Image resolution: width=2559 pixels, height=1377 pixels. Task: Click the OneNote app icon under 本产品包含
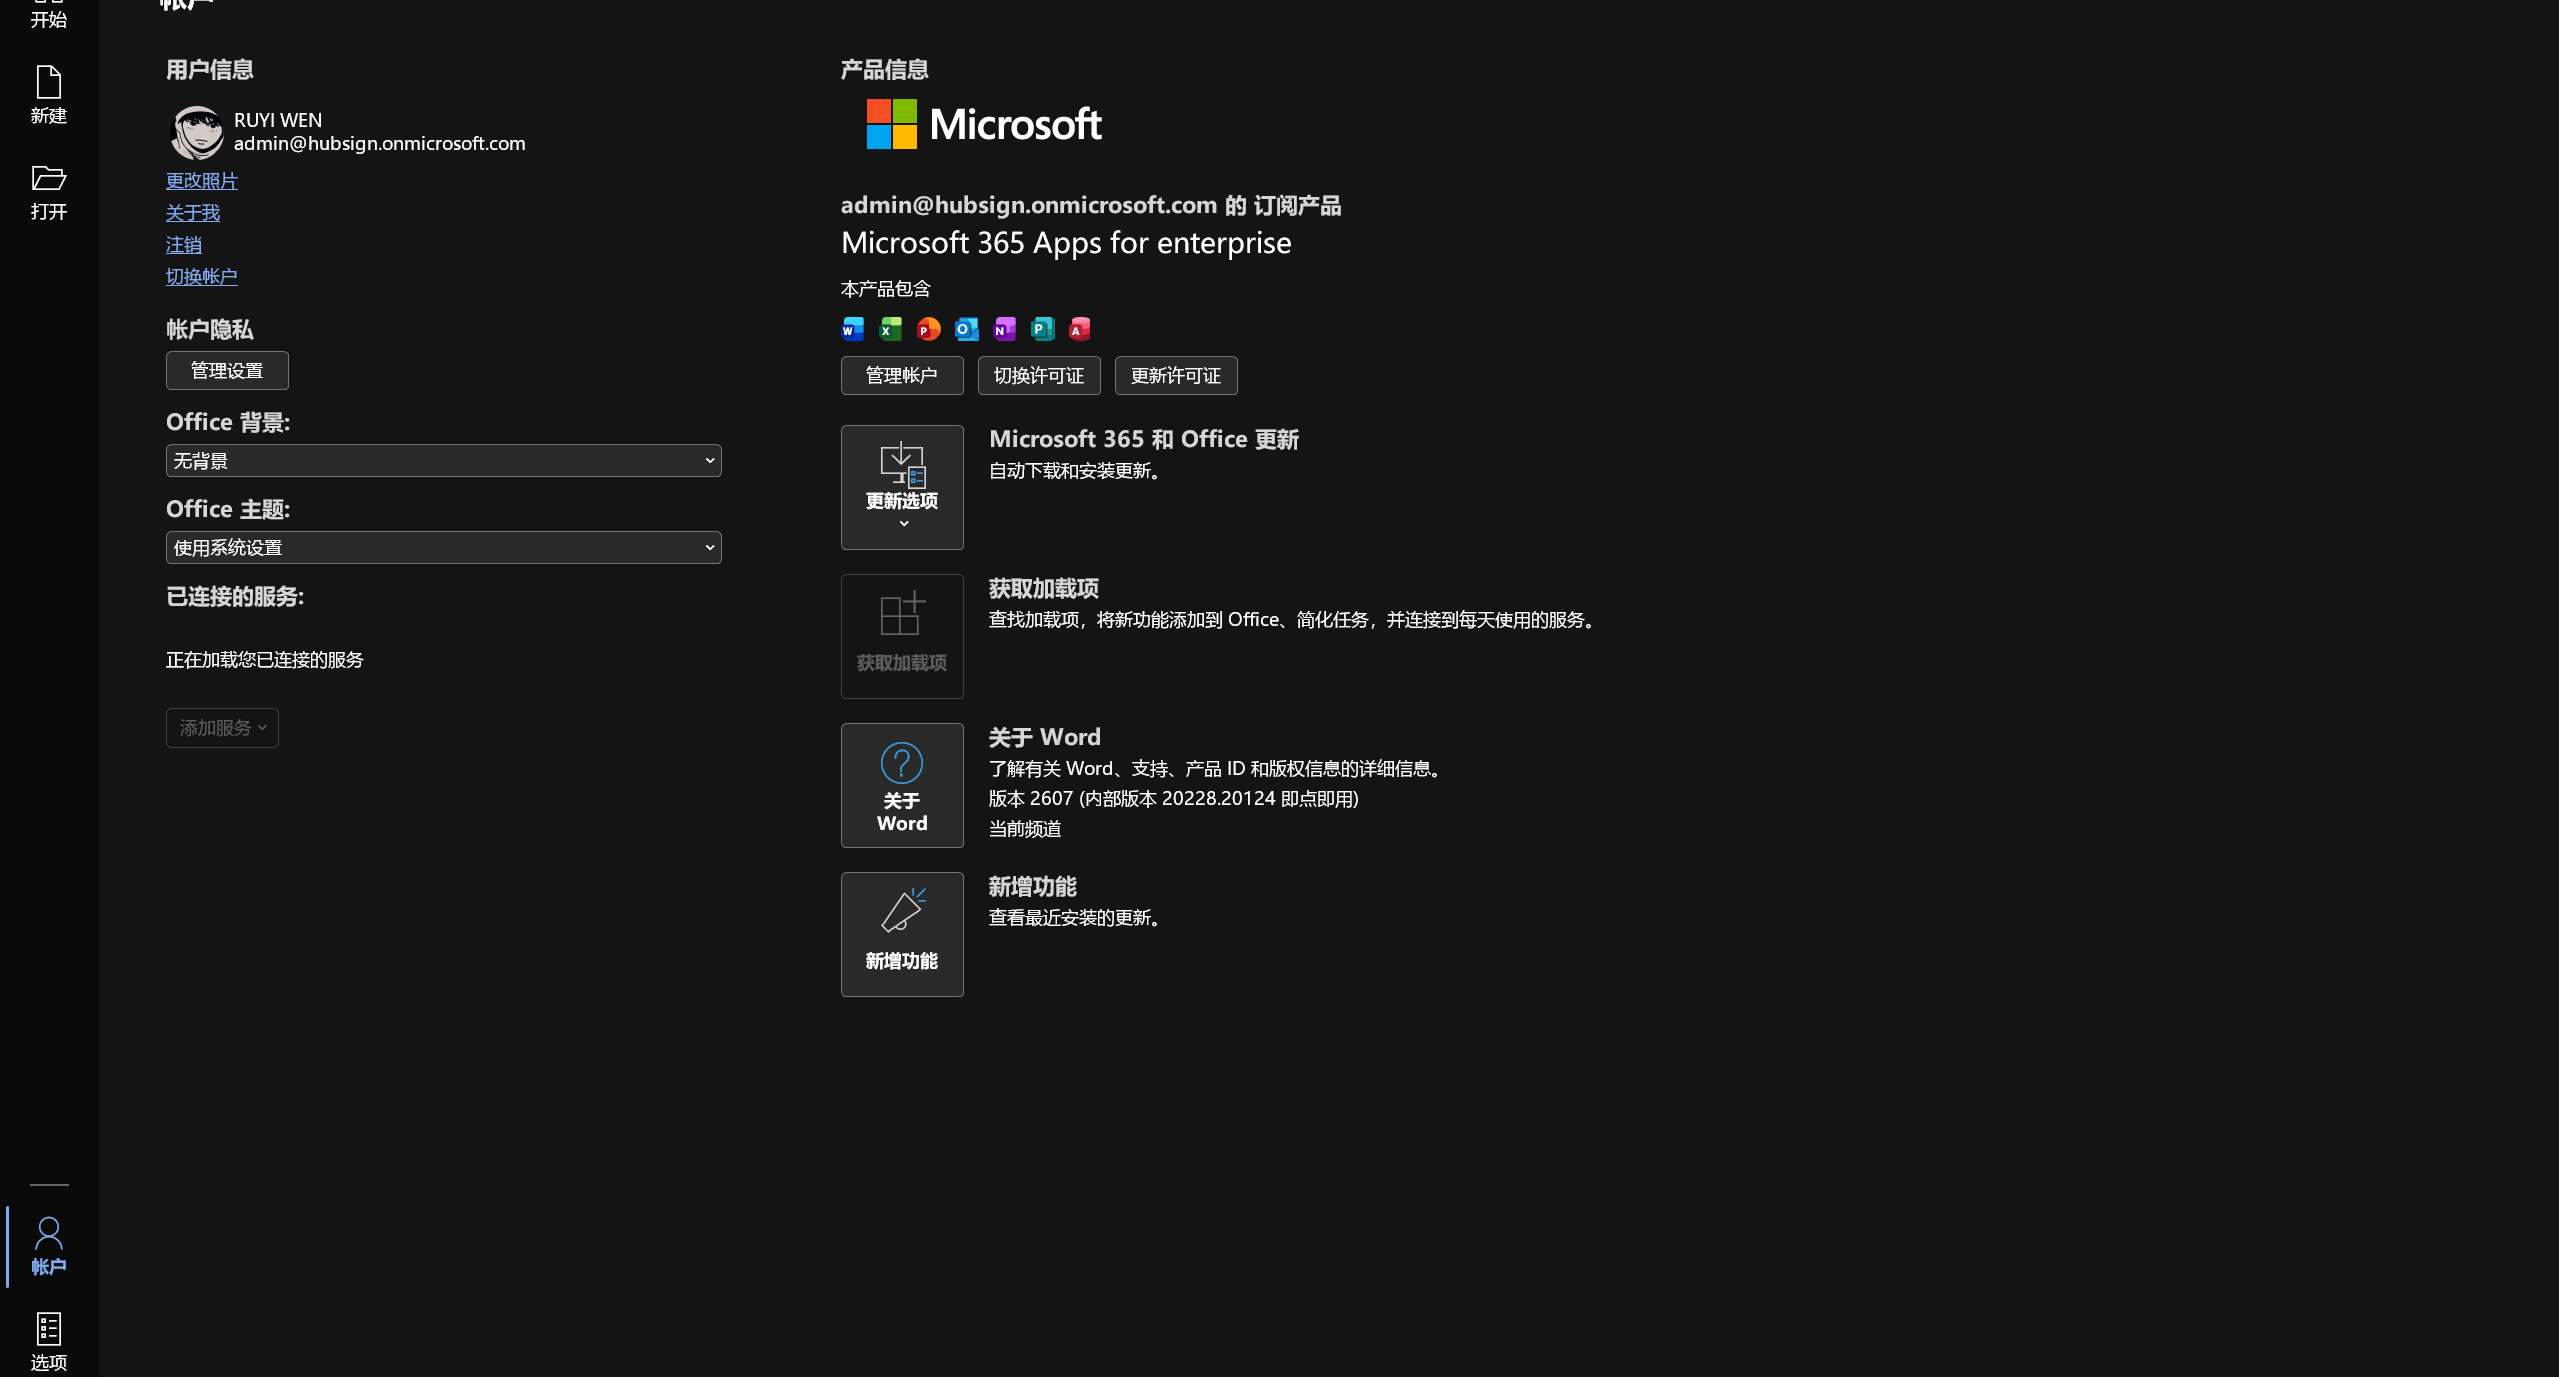coord(1005,329)
